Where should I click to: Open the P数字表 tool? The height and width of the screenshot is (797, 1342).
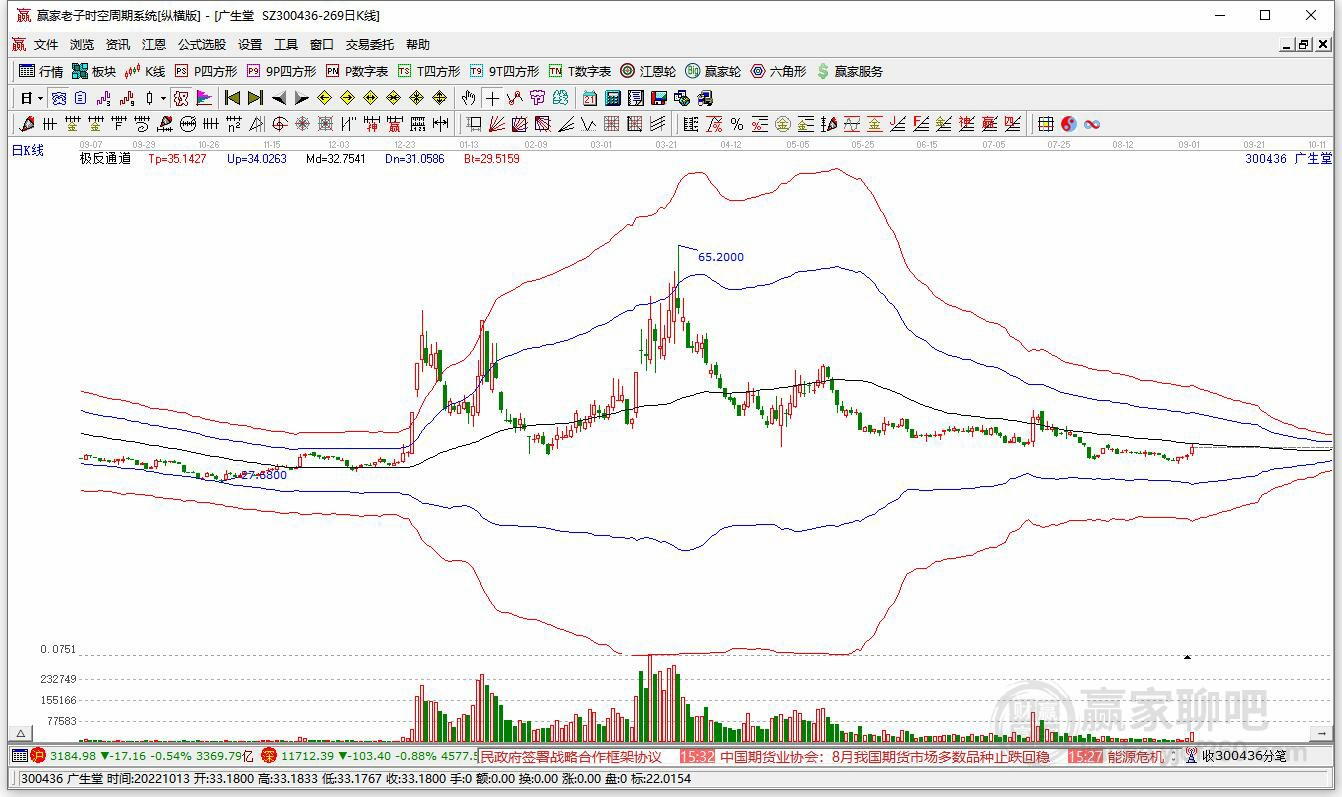[x=357, y=71]
